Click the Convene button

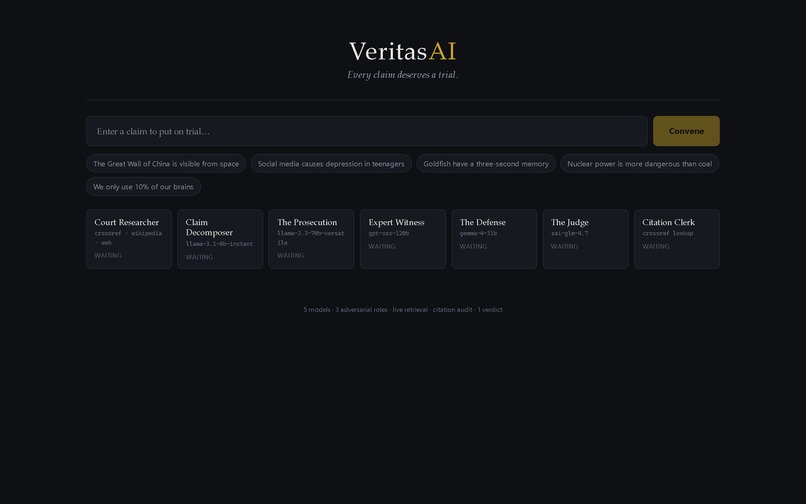click(686, 131)
